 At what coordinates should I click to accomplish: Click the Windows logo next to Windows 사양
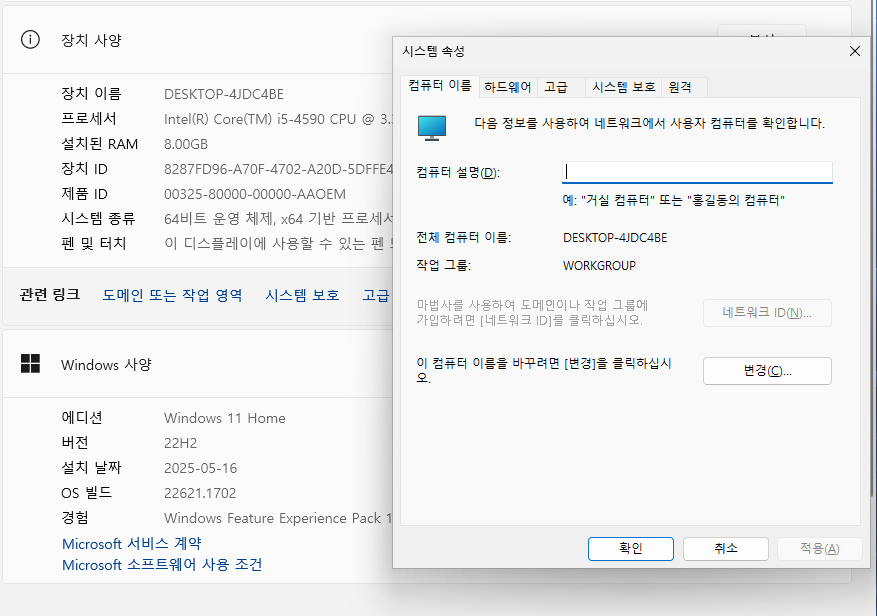pyautogui.click(x=31, y=364)
